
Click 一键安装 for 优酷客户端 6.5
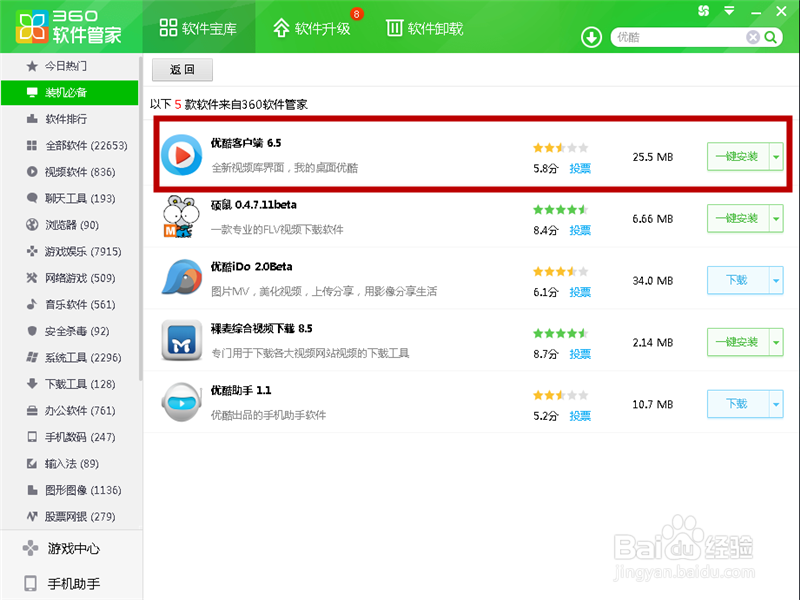[738, 157]
